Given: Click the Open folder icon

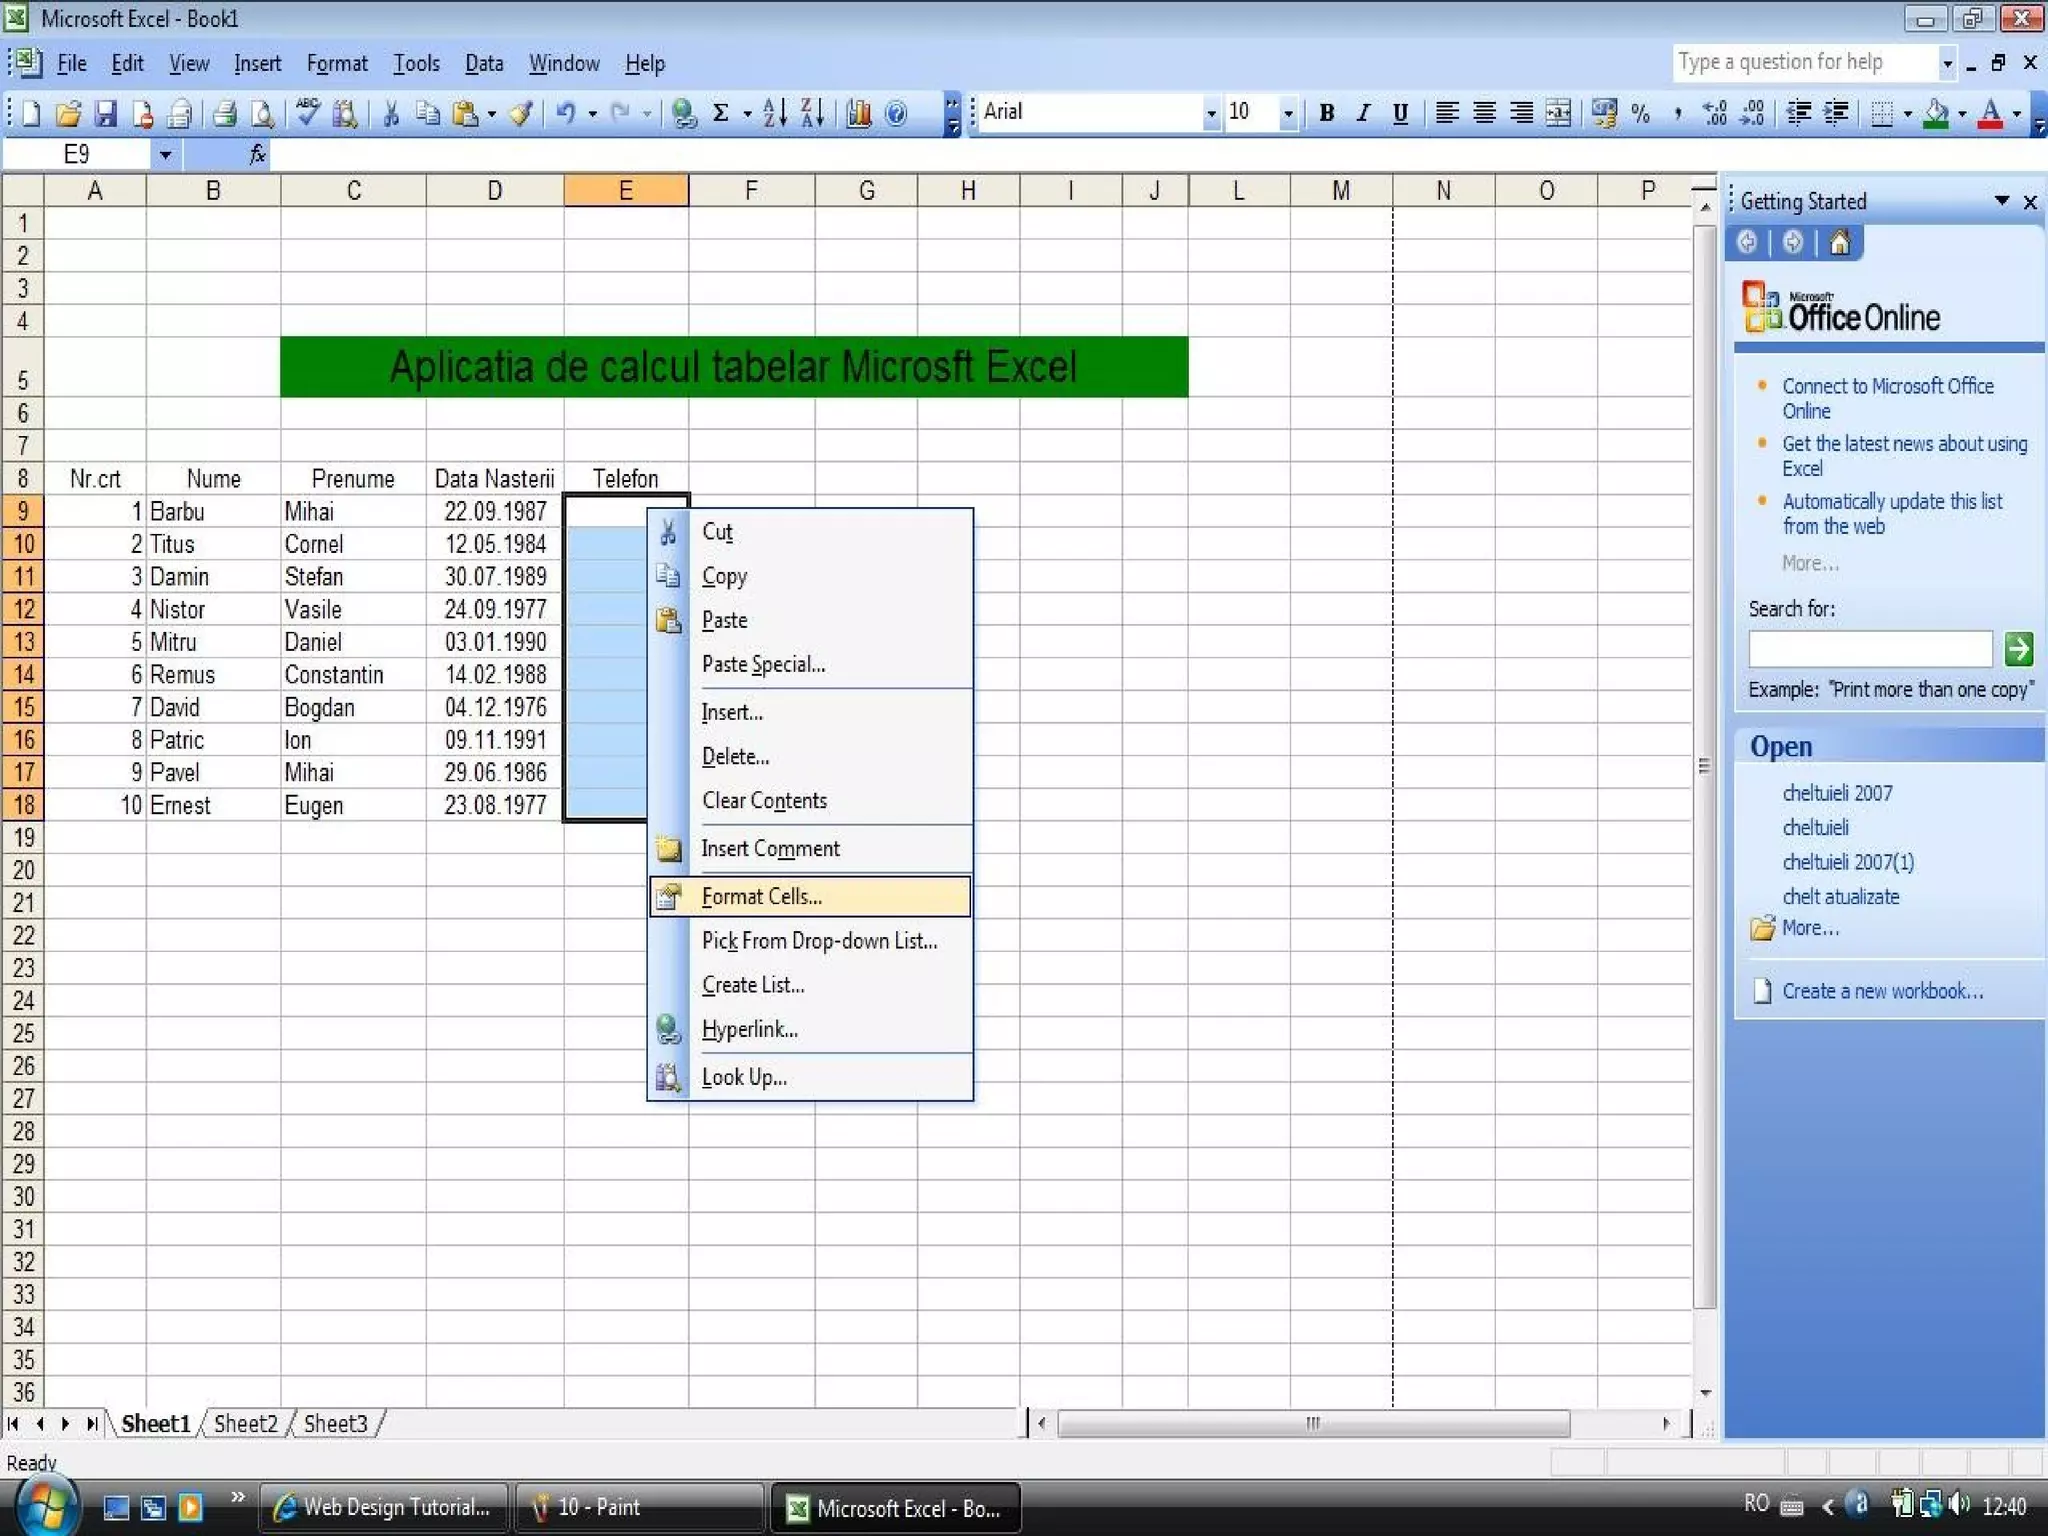Looking at the screenshot, I should point(68,113).
